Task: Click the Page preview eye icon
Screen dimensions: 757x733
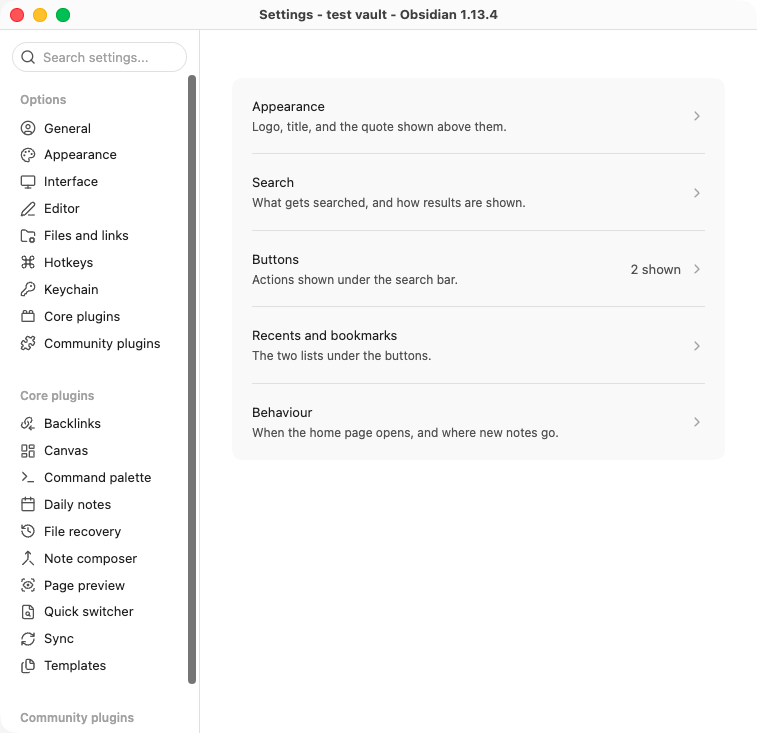Action: [x=28, y=585]
